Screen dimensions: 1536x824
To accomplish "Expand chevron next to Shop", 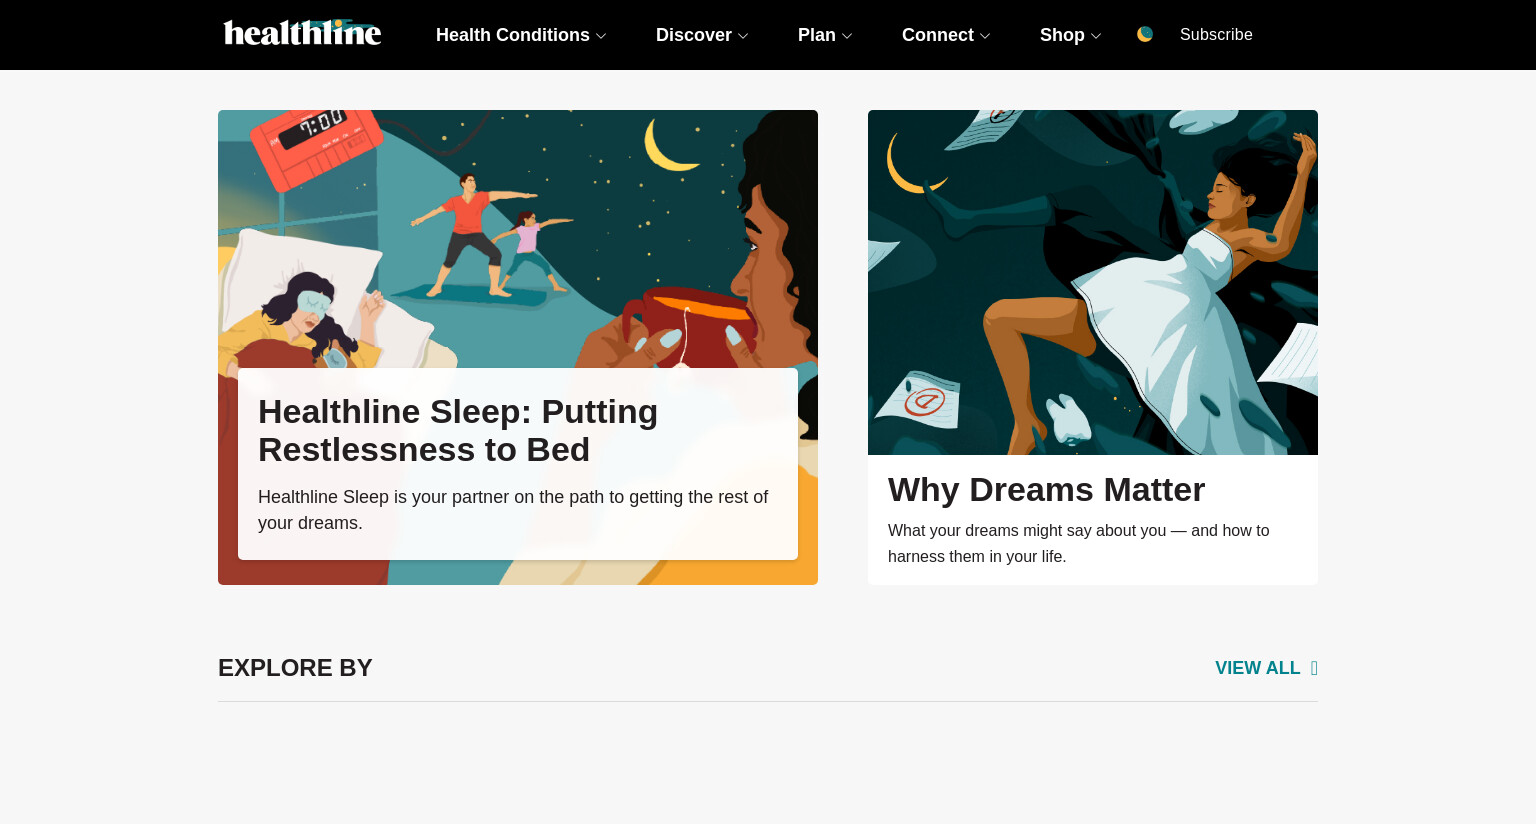I will pos(1096,36).
